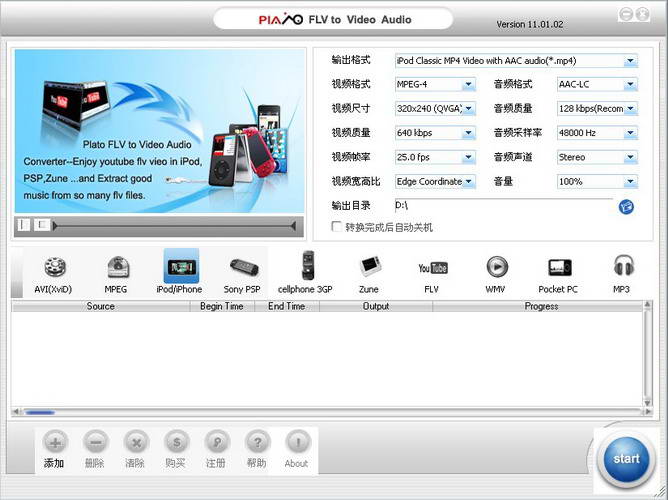Open 帮助 (help) question mark icon
The image size is (668, 500).
257,443
